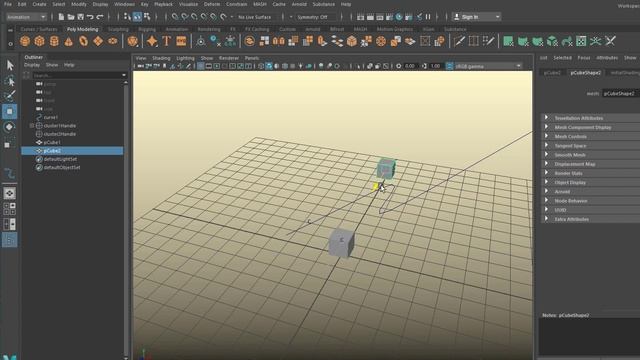The width and height of the screenshot is (640, 360).
Task: Select pCube1 in the Outliner
Action: (52, 142)
